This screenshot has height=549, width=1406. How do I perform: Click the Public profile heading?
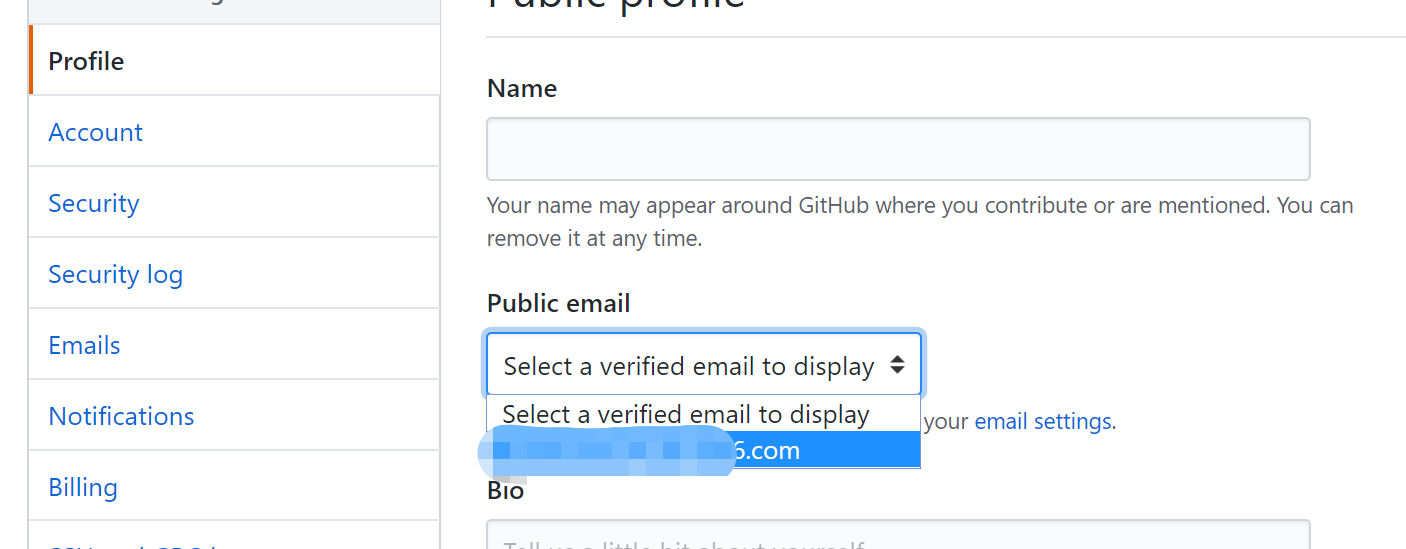(617, 4)
